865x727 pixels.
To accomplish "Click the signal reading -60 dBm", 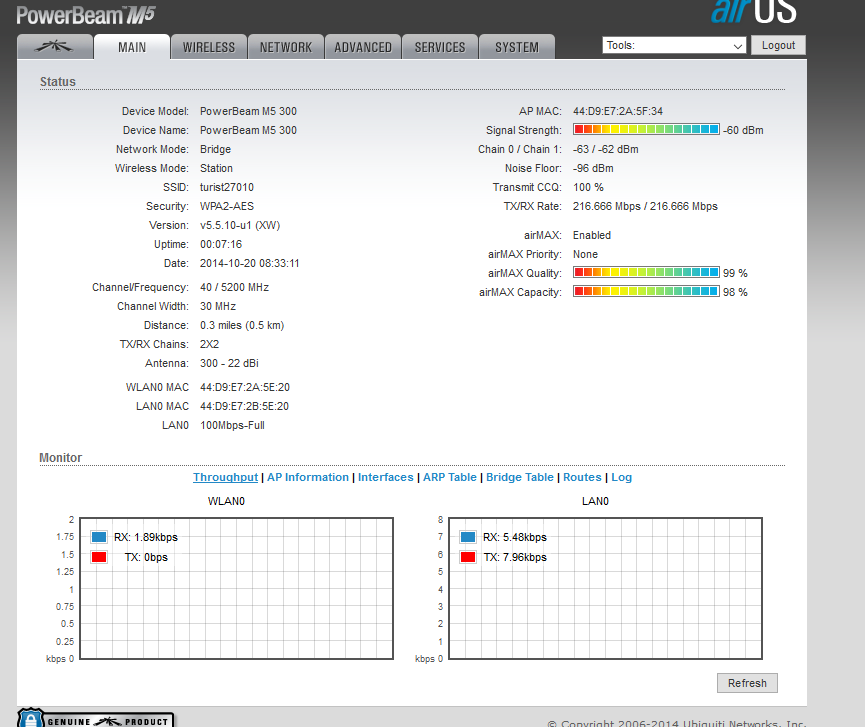I will point(743,130).
